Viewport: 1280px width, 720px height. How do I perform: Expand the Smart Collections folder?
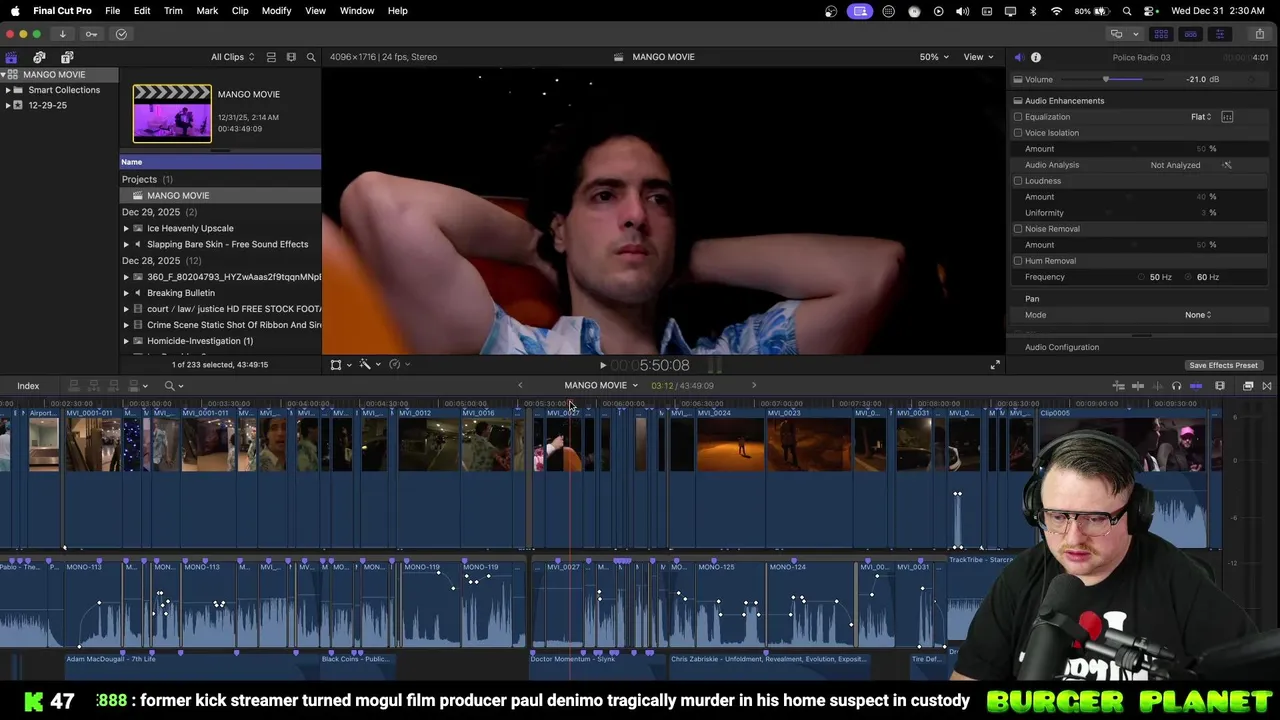pyautogui.click(x=8, y=90)
